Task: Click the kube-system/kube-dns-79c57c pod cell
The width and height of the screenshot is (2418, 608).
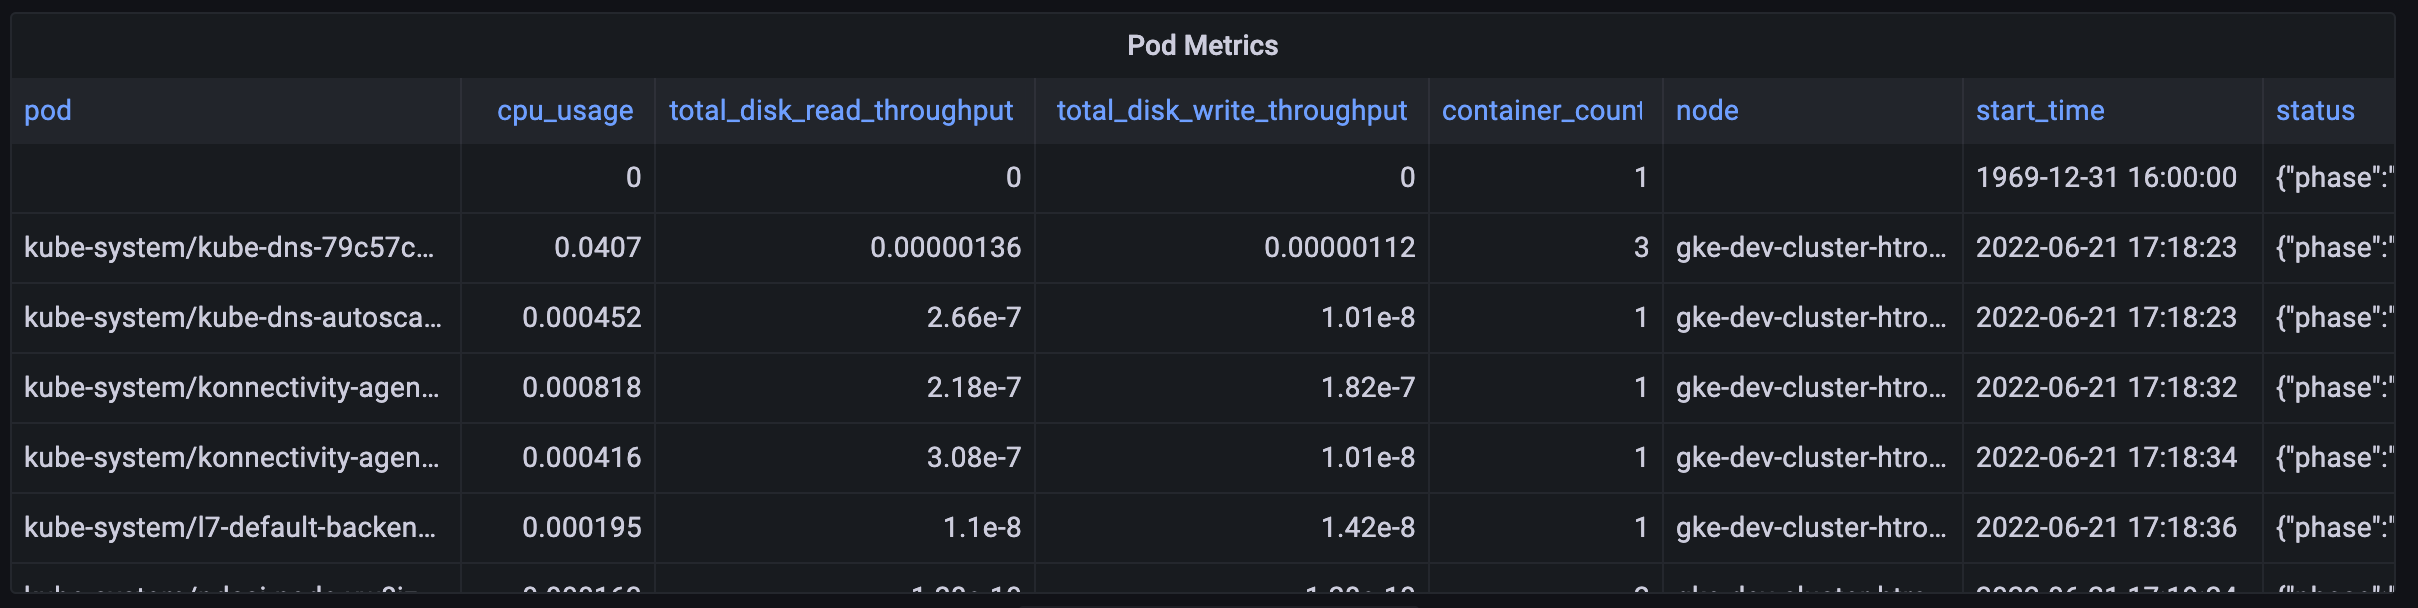Action: (x=229, y=247)
